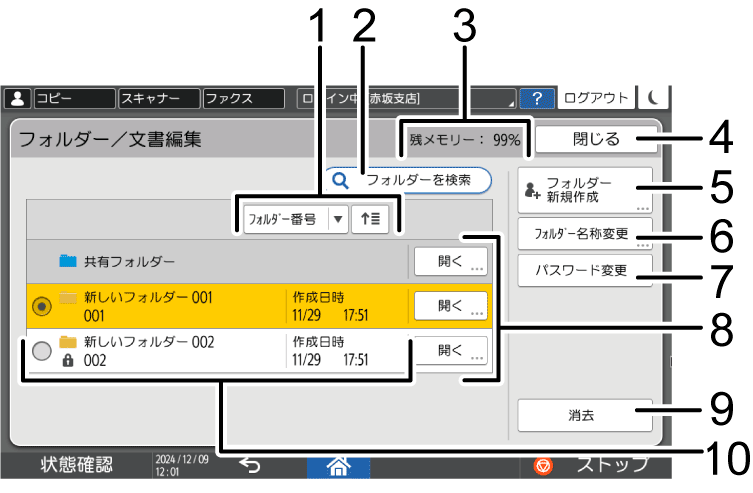Tap the lock icon on folder 002

point(68,361)
